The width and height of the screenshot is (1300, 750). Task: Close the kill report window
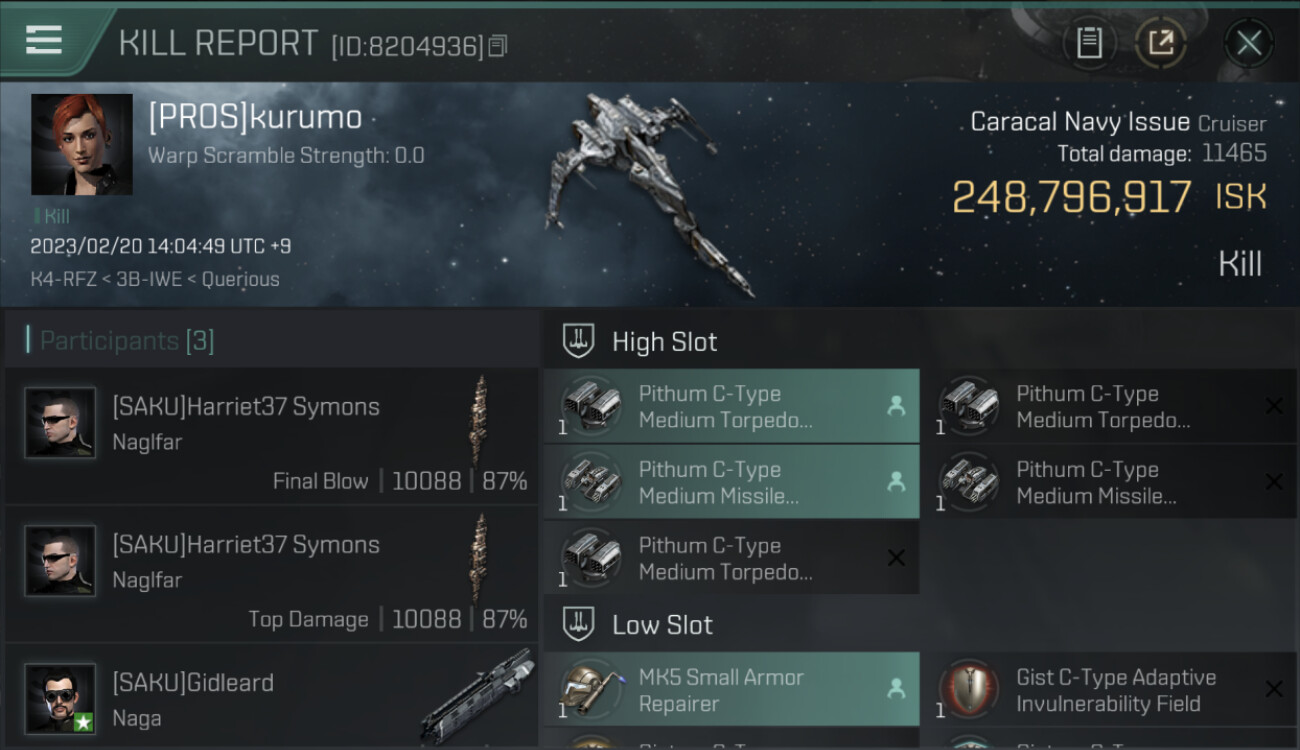pos(1248,43)
